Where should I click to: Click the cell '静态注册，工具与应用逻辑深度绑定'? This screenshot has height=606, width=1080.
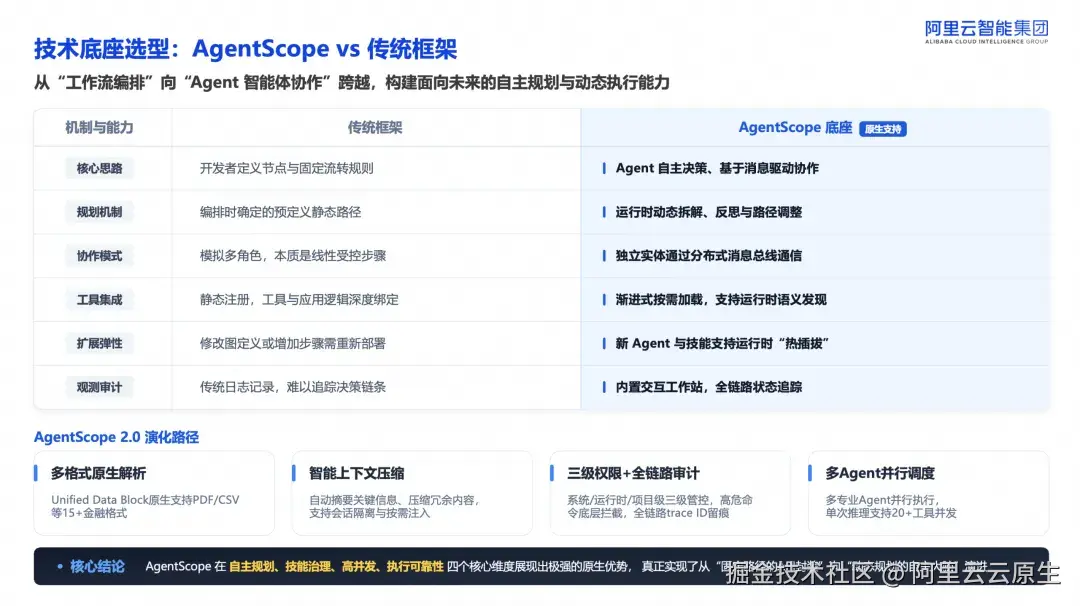coord(299,300)
